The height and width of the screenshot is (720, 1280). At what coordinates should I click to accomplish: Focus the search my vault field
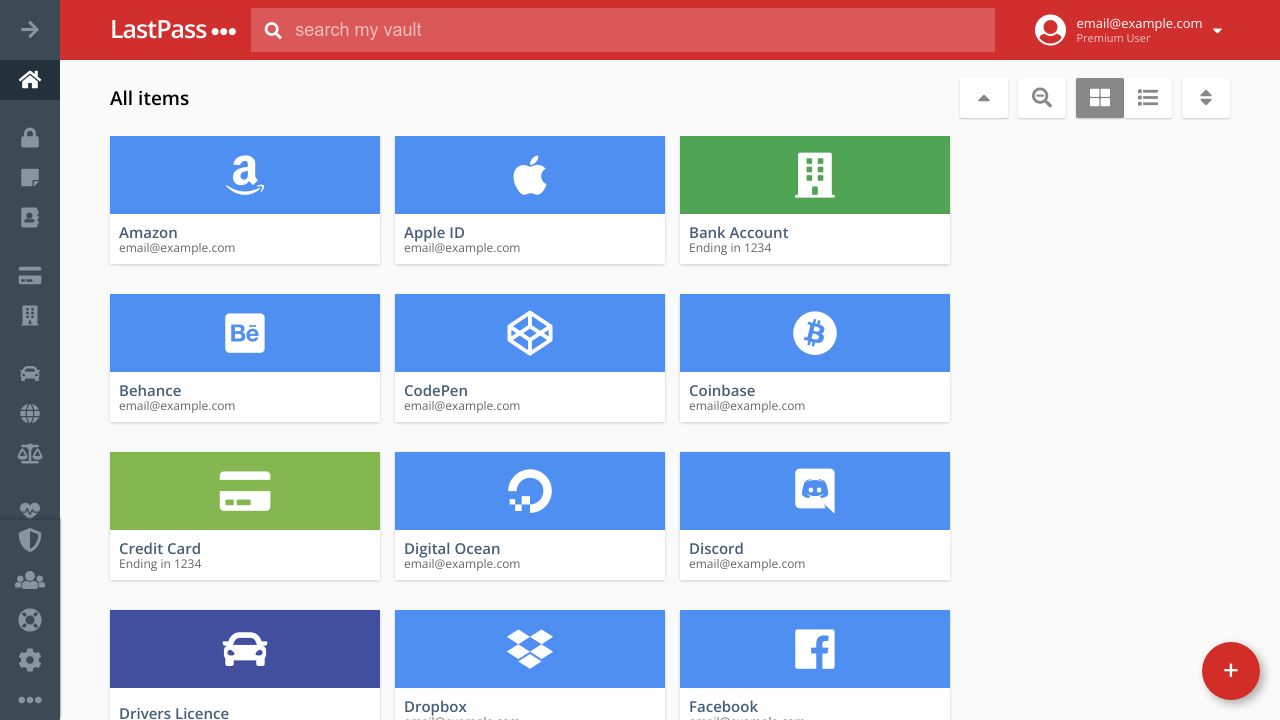click(623, 30)
